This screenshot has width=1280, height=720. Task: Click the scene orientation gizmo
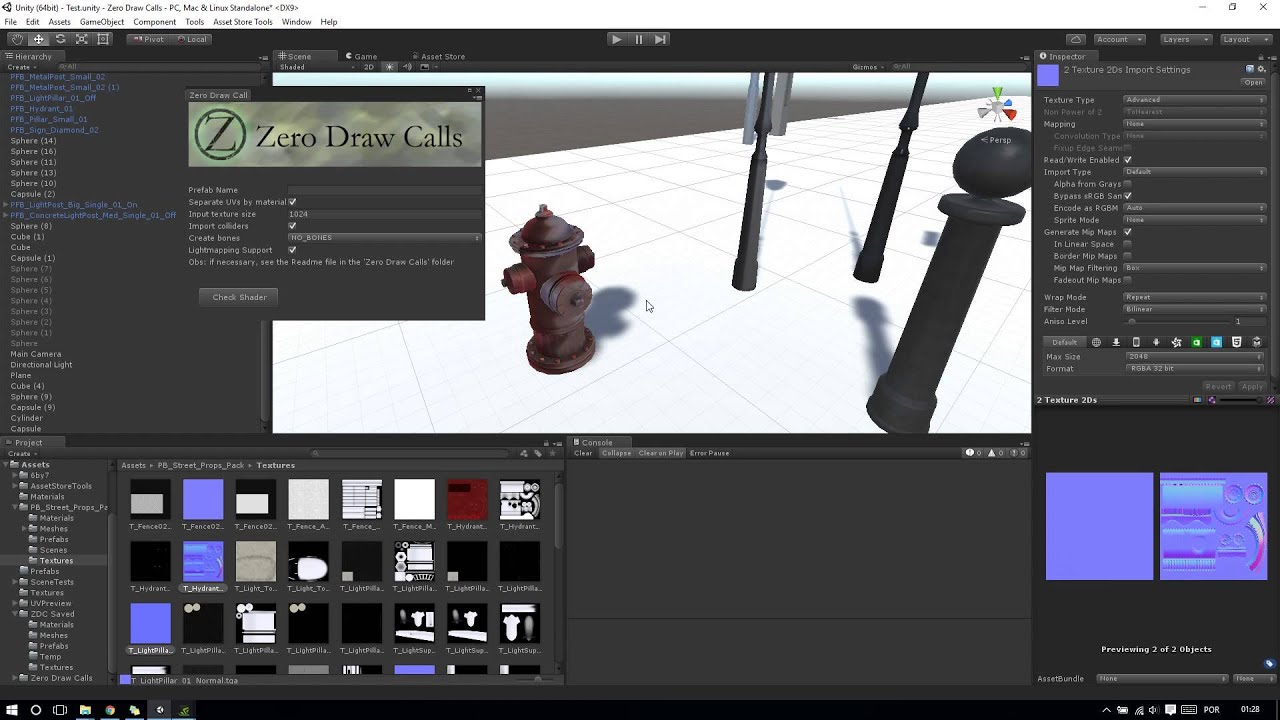(996, 106)
